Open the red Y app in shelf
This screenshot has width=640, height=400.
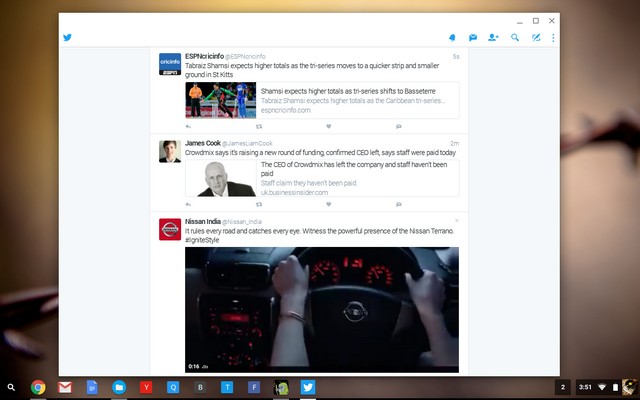click(146, 387)
